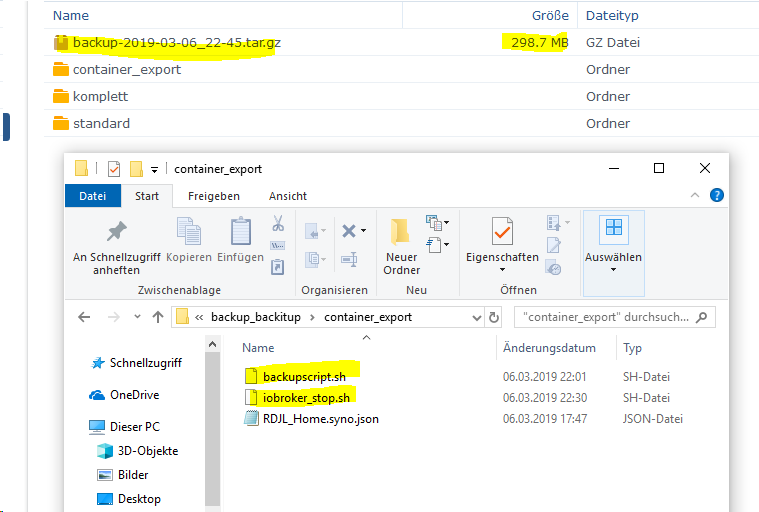
Task: Click the delete X icon
Action: pyautogui.click(x=349, y=231)
